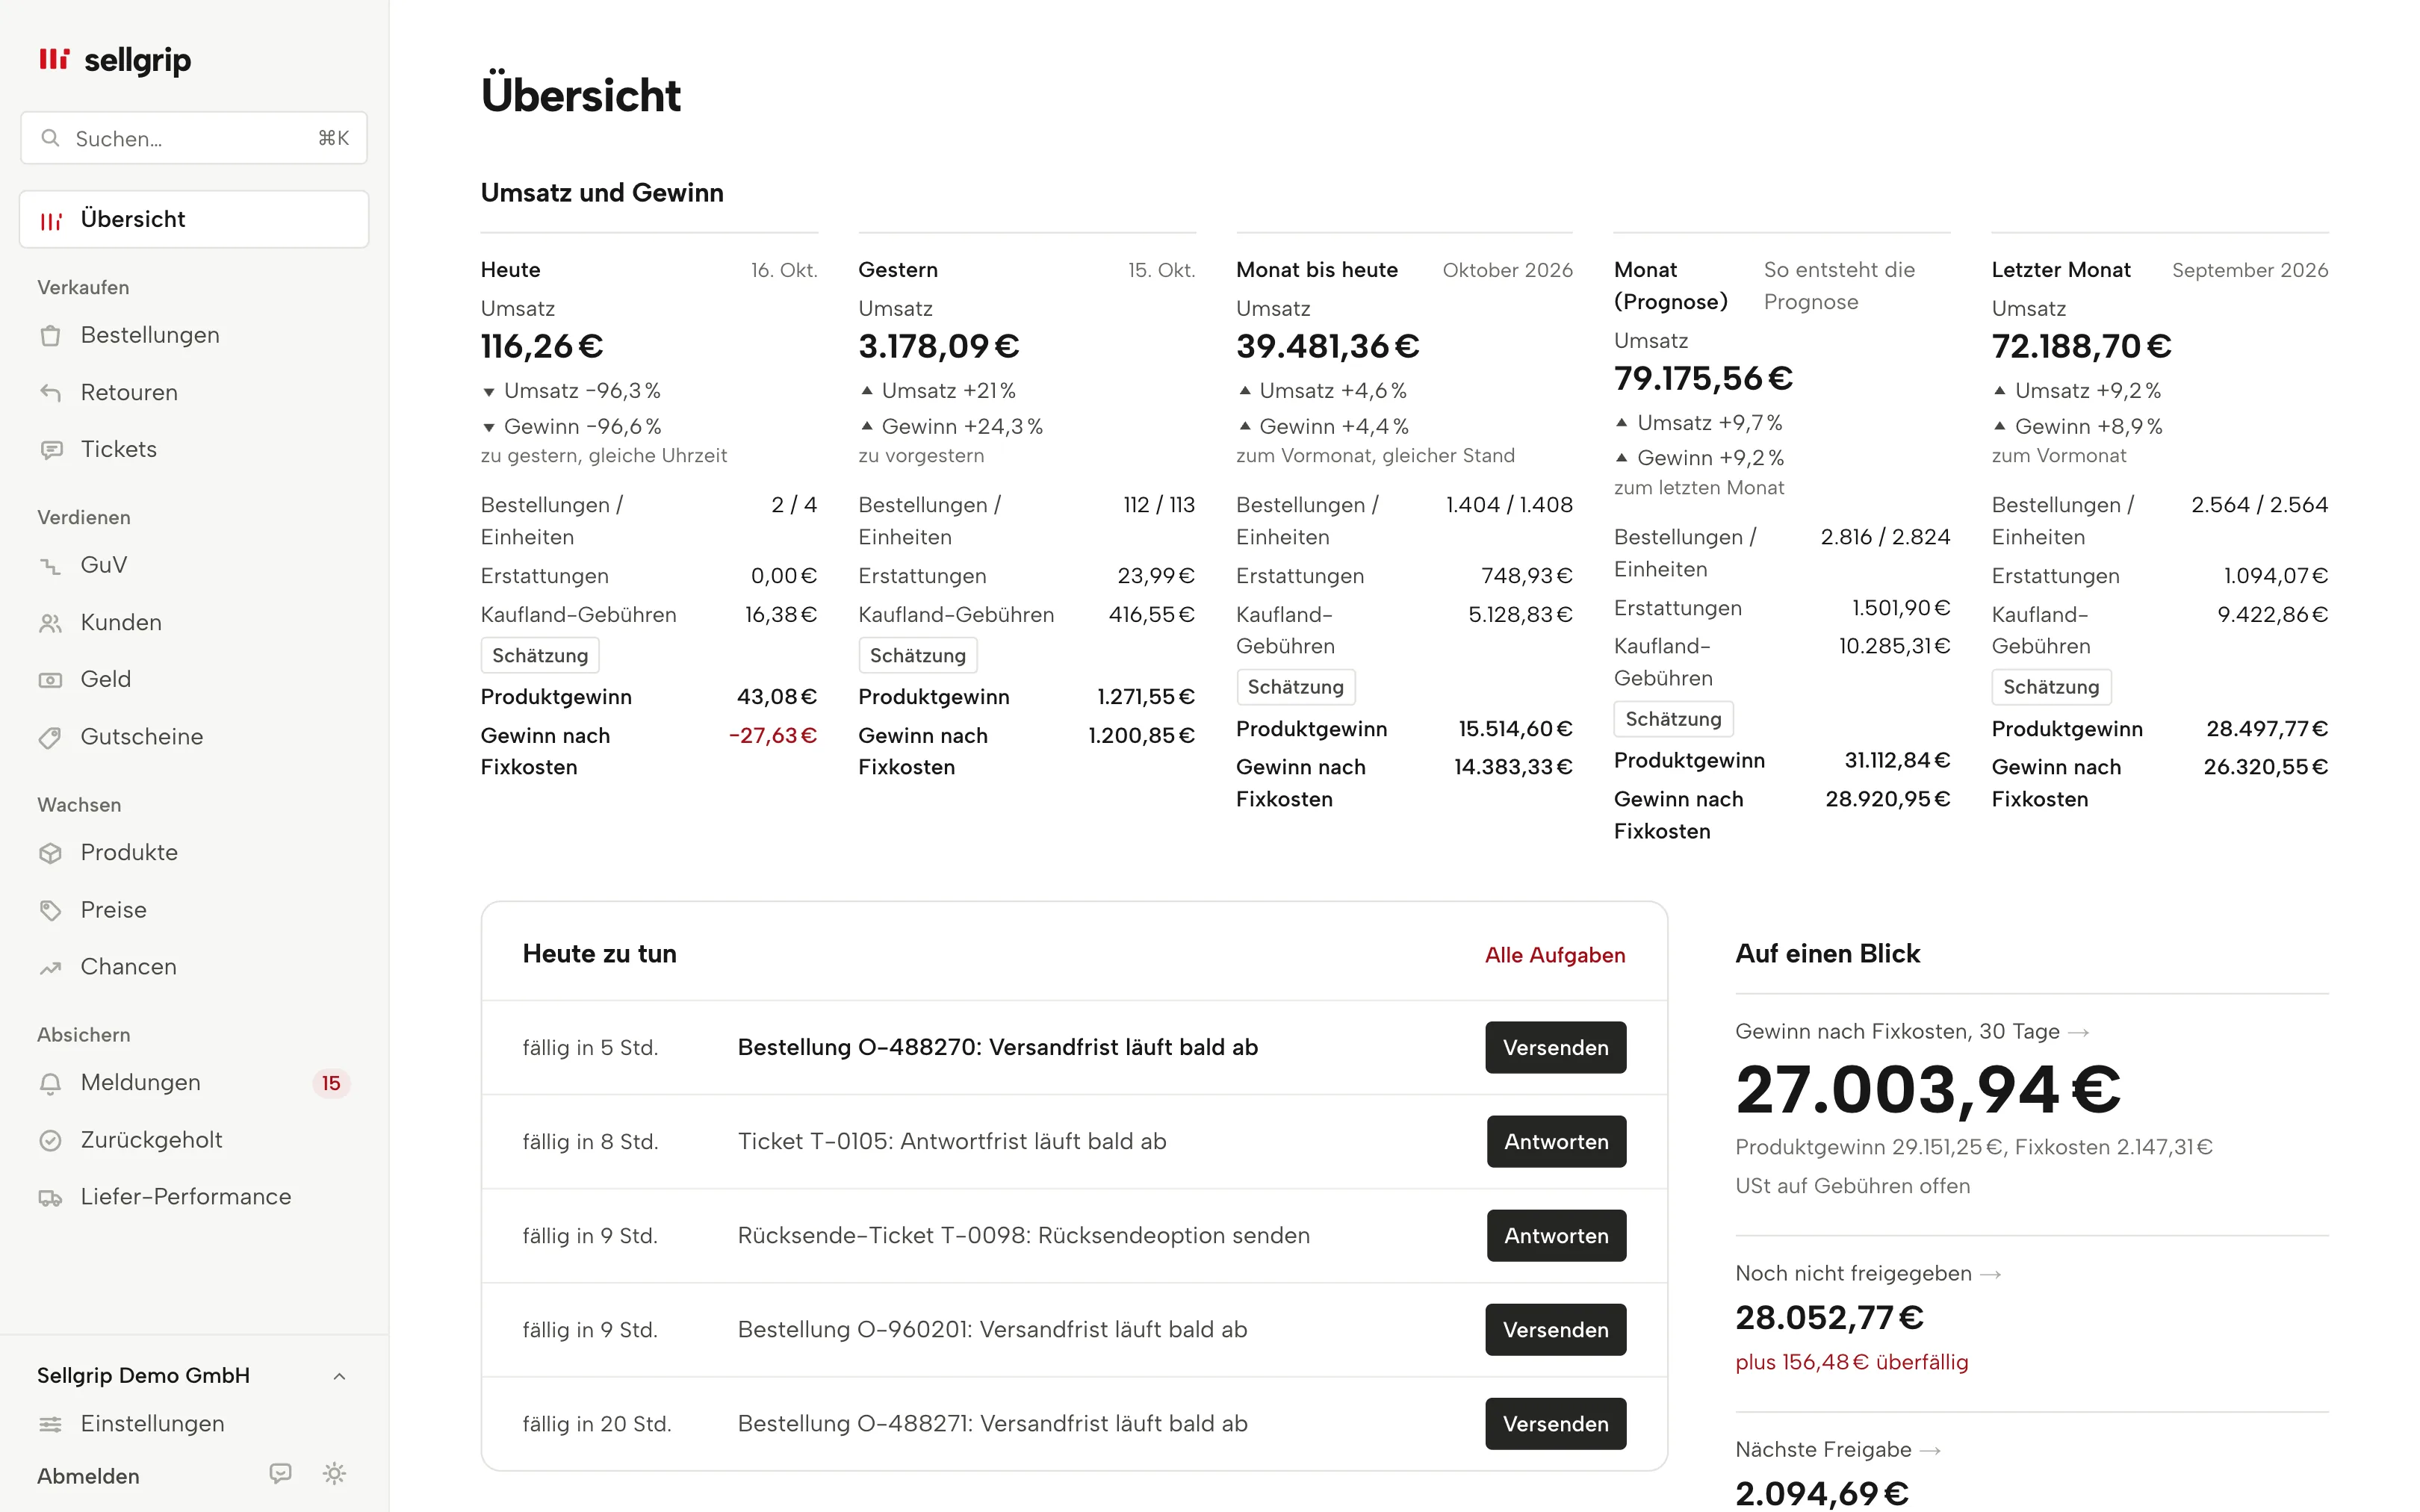Screen dimensions: 2420x1512
Task: Open the Nächste Freigabe link
Action: pyautogui.click(x=1838, y=1449)
